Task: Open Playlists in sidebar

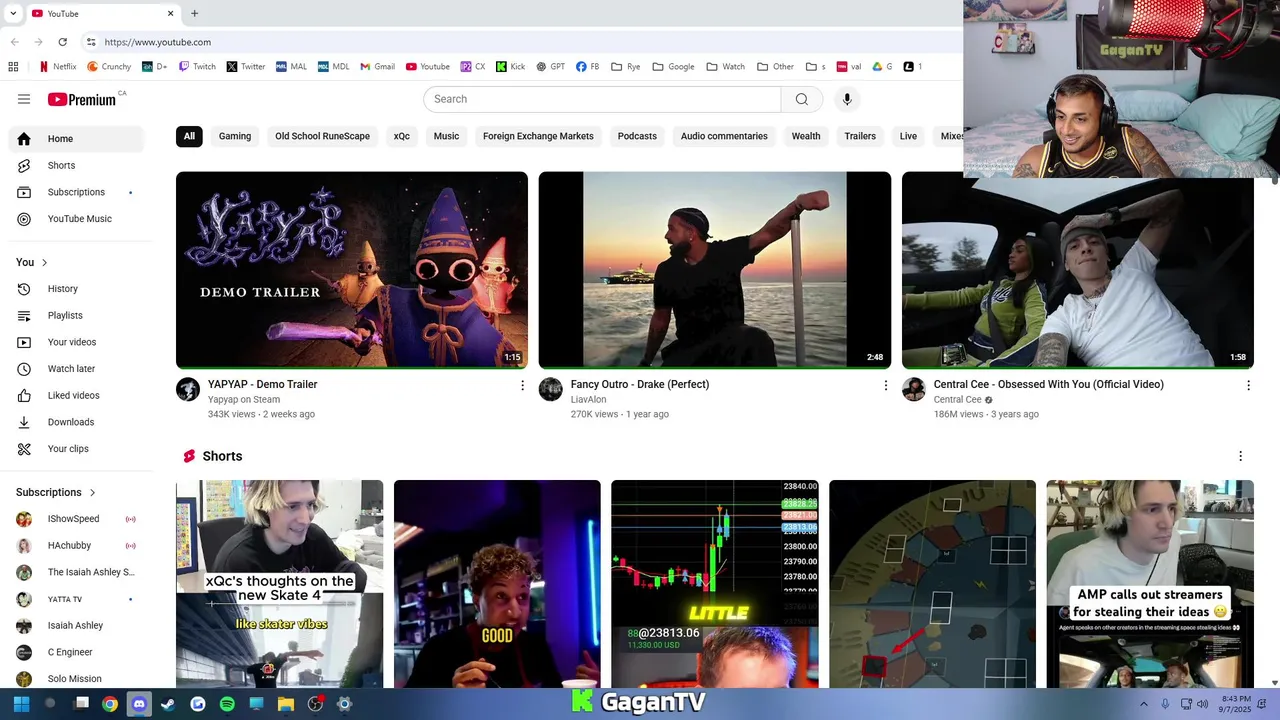Action: click(76, 315)
